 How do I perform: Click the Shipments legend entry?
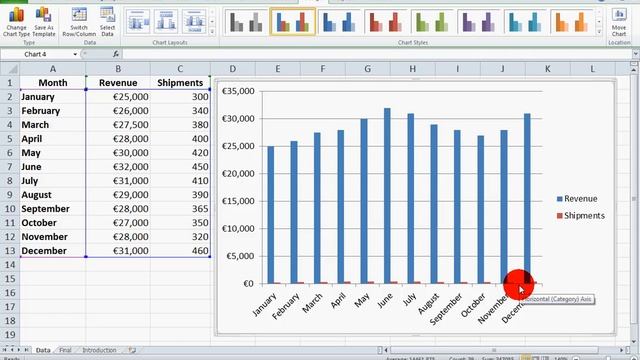tap(581, 216)
